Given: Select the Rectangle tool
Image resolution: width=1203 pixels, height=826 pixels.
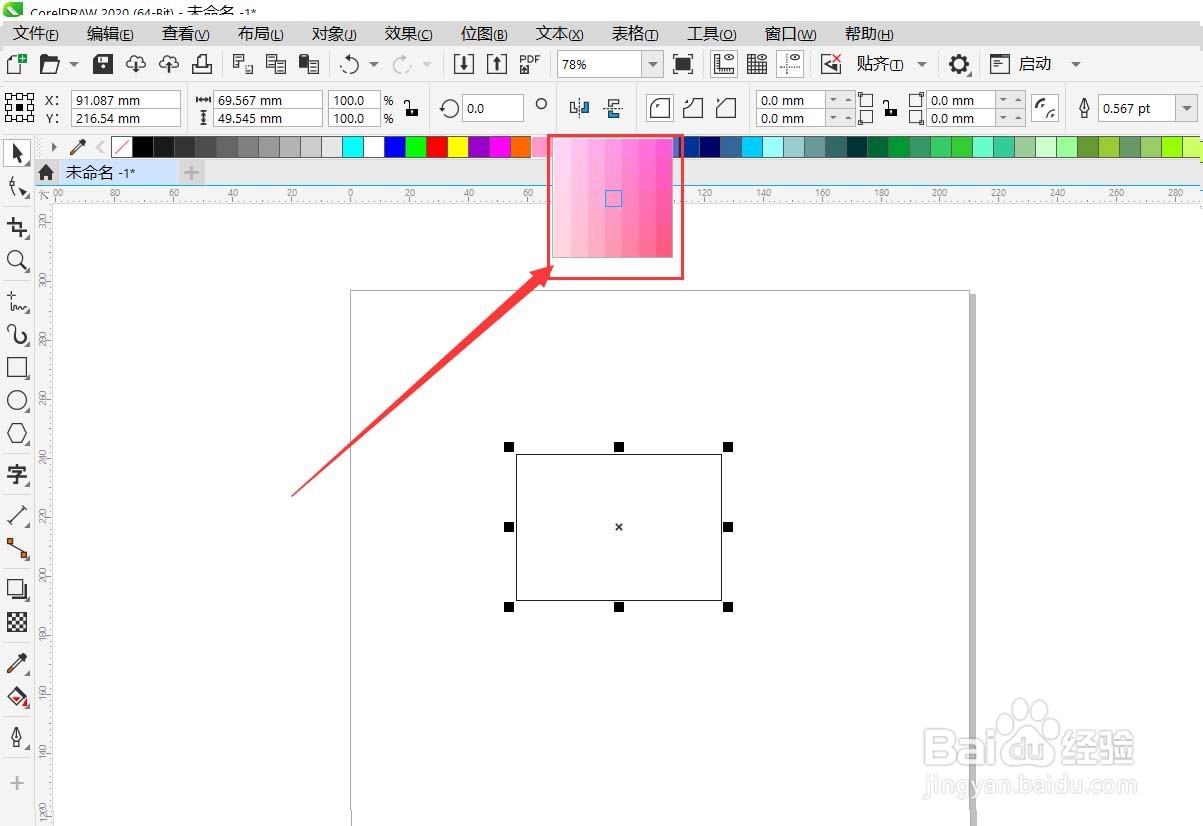Looking at the screenshot, I should click(x=17, y=367).
